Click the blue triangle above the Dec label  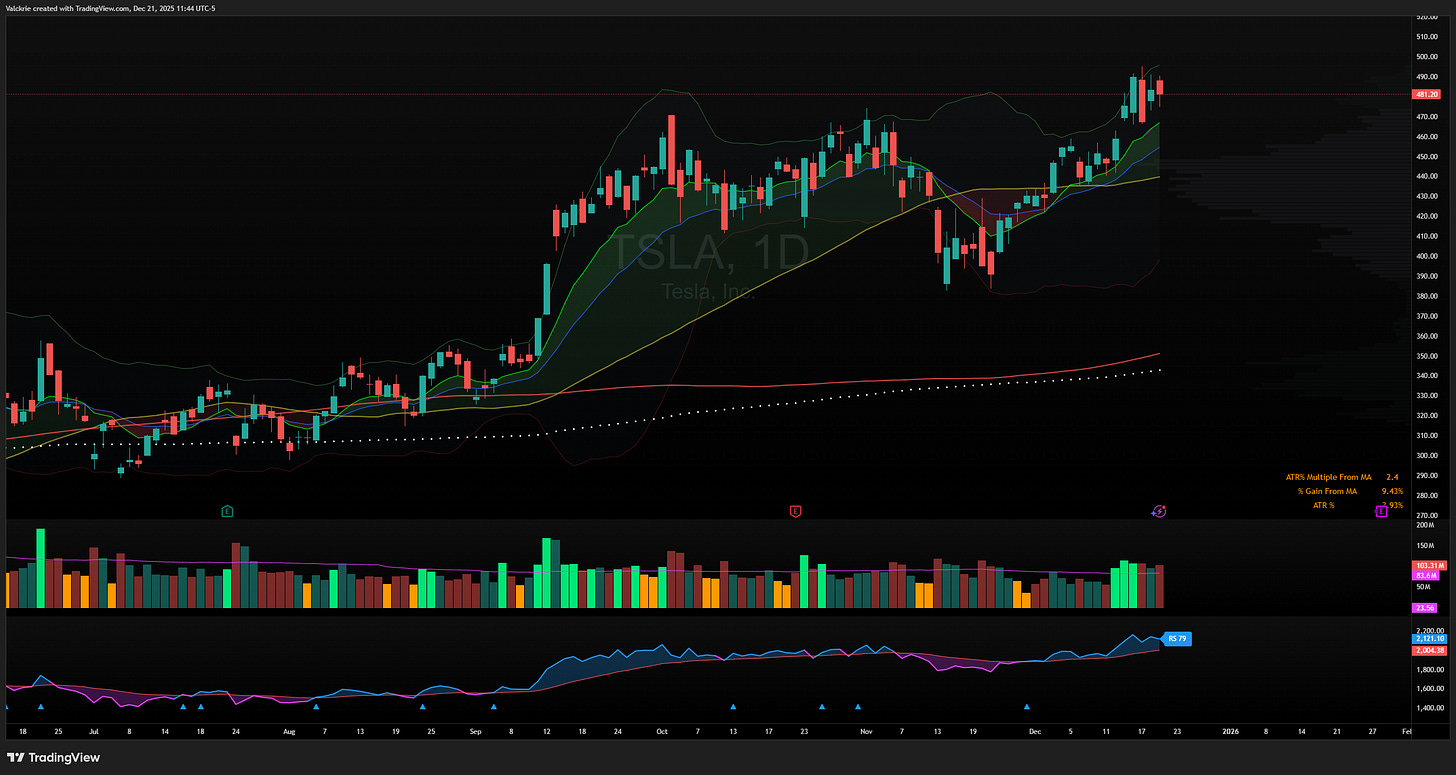[1027, 707]
